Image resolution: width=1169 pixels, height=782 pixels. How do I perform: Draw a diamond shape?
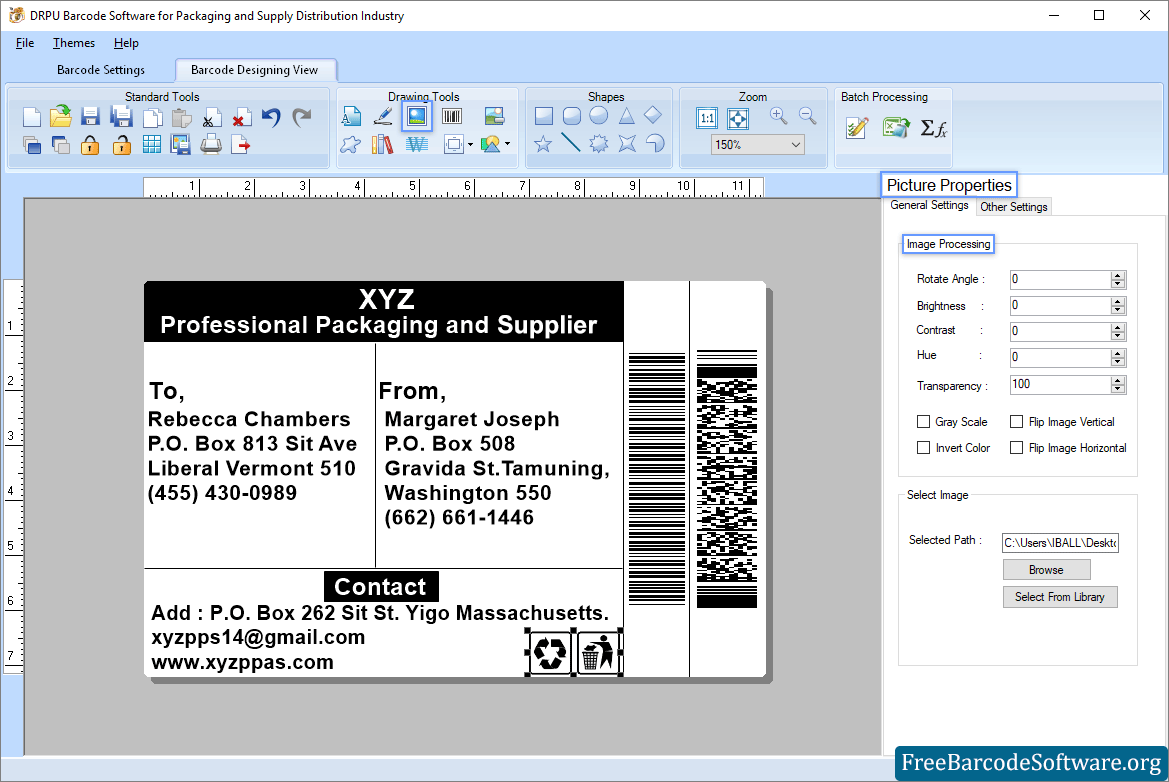pyautogui.click(x=653, y=115)
